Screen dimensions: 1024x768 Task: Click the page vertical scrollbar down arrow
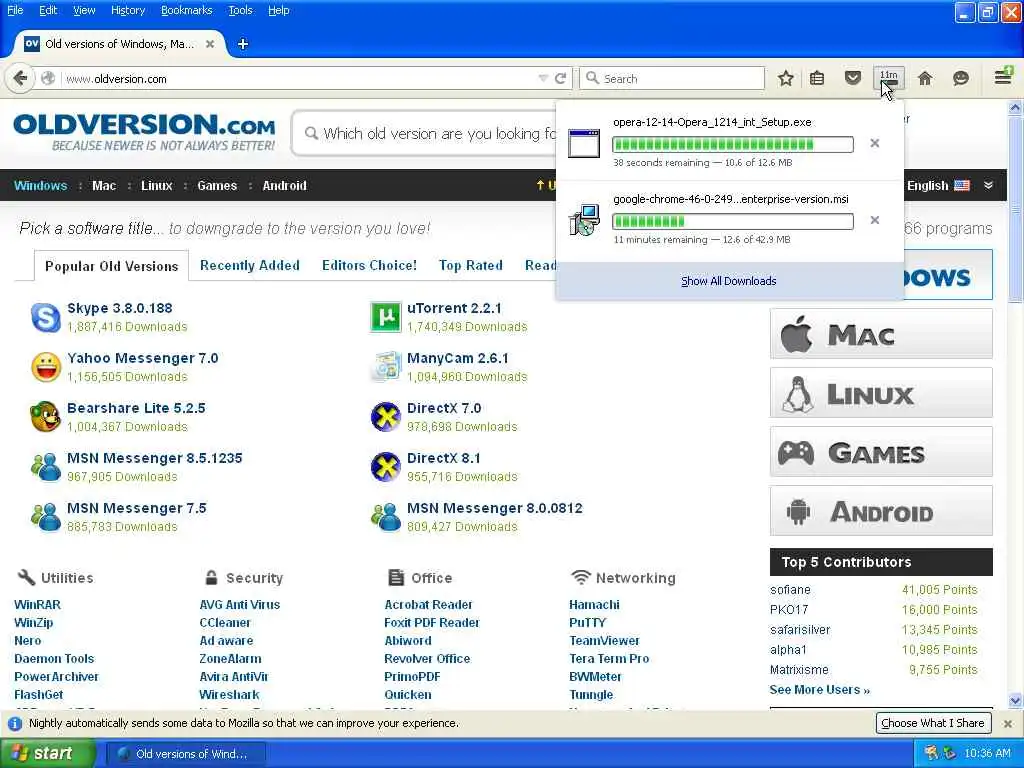pos(1016,701)
